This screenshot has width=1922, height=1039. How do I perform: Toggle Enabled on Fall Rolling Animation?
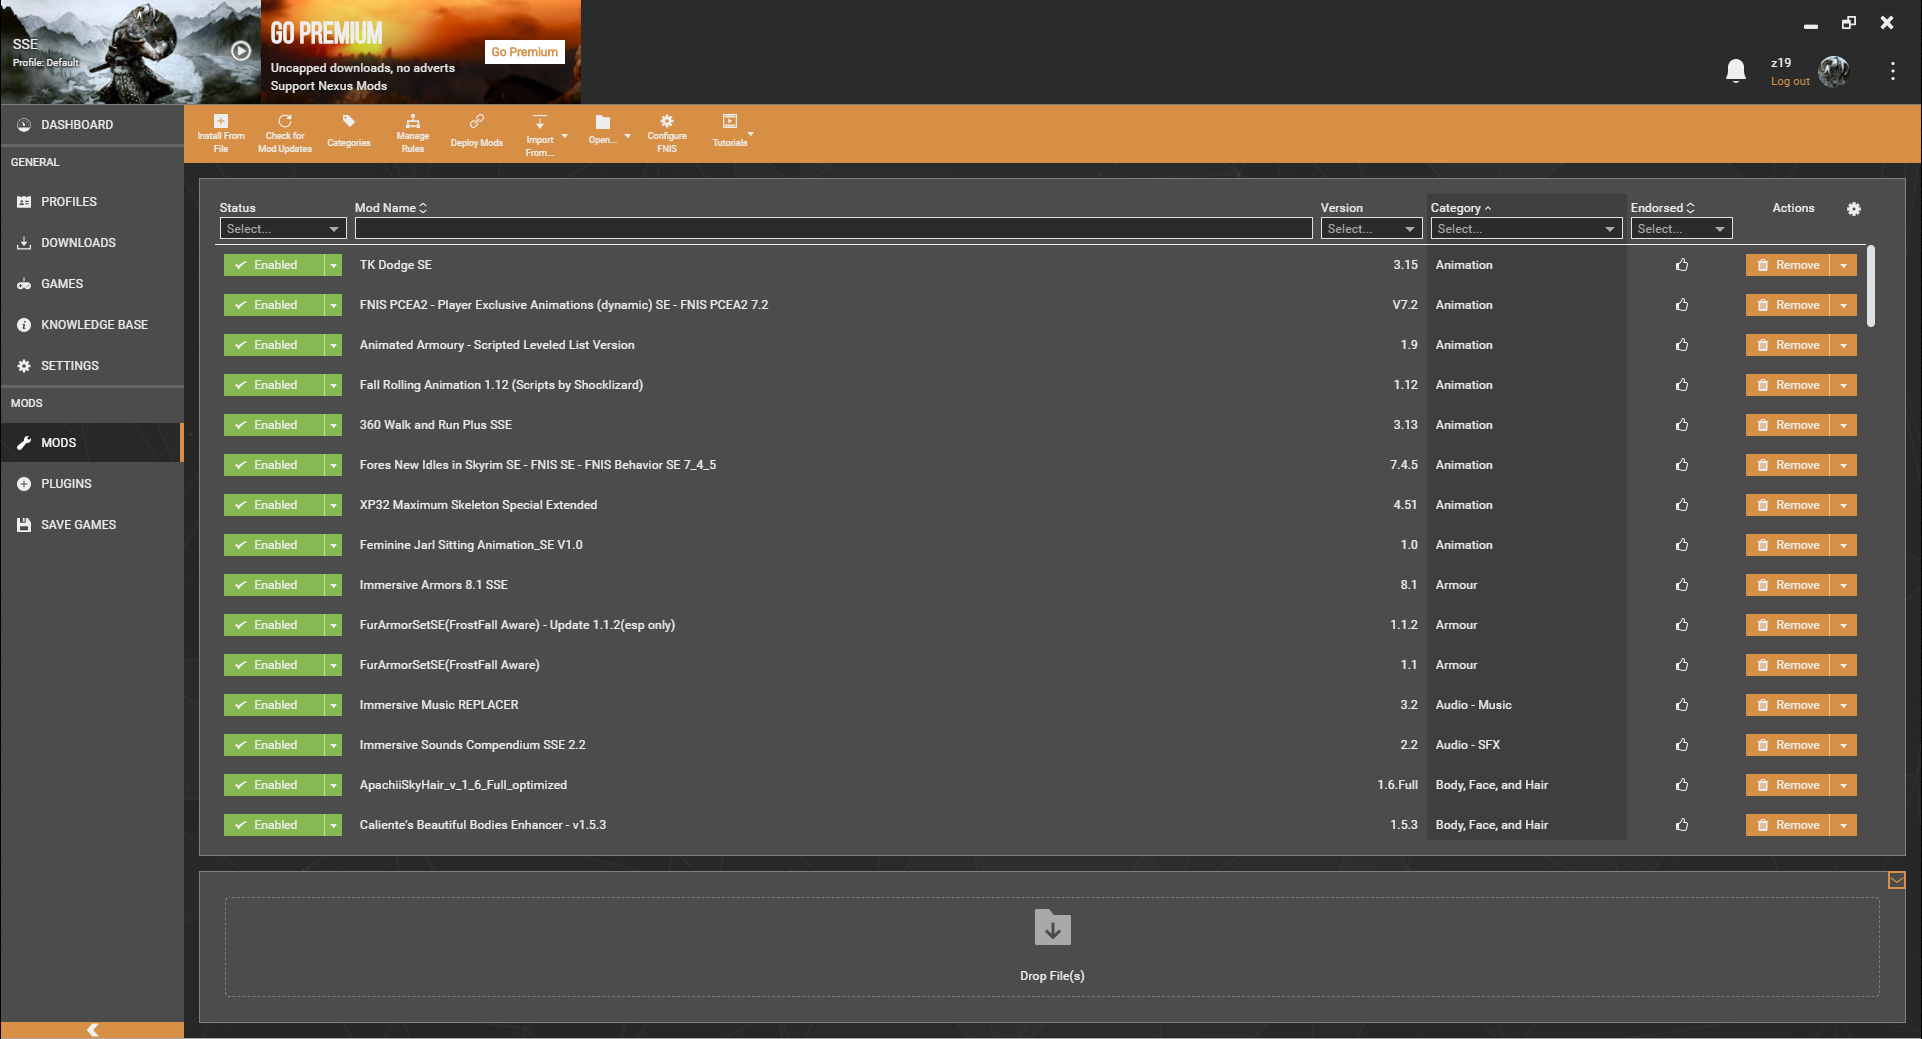274,385
